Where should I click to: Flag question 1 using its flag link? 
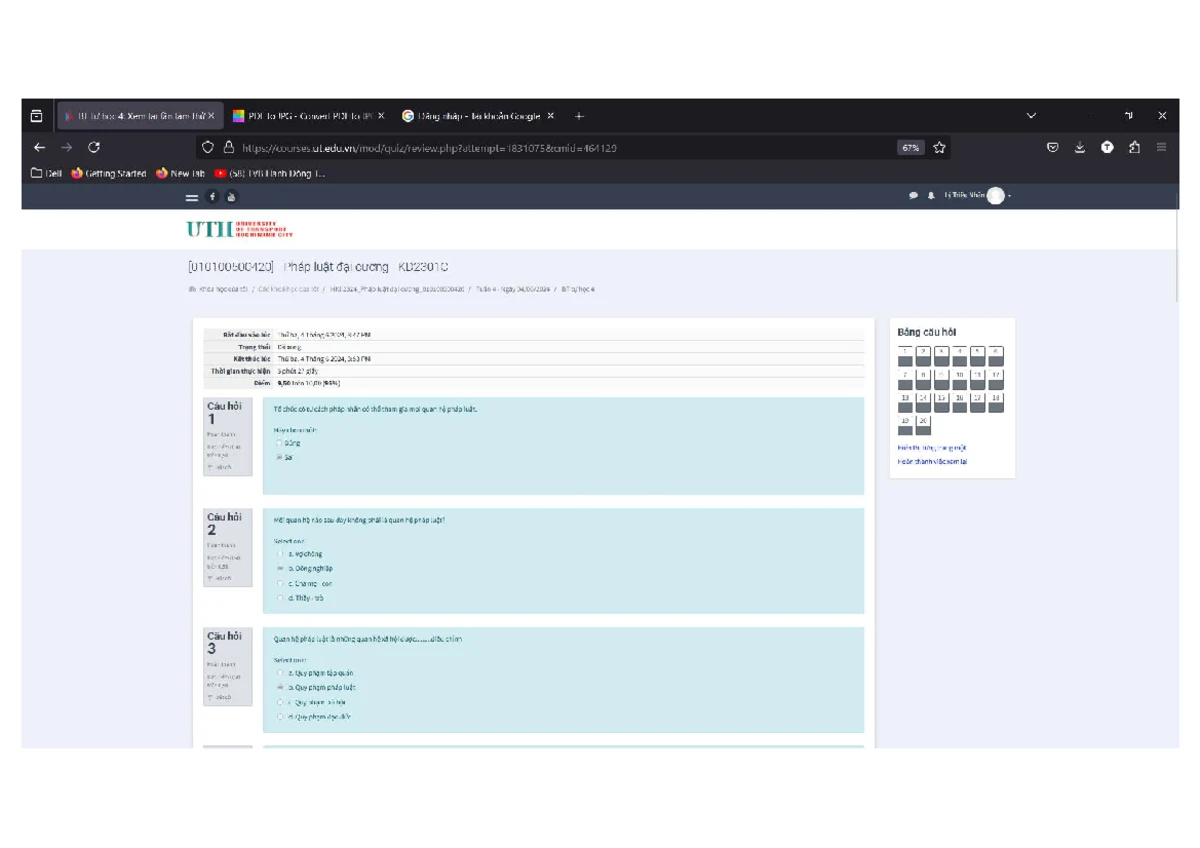(221, 467)
